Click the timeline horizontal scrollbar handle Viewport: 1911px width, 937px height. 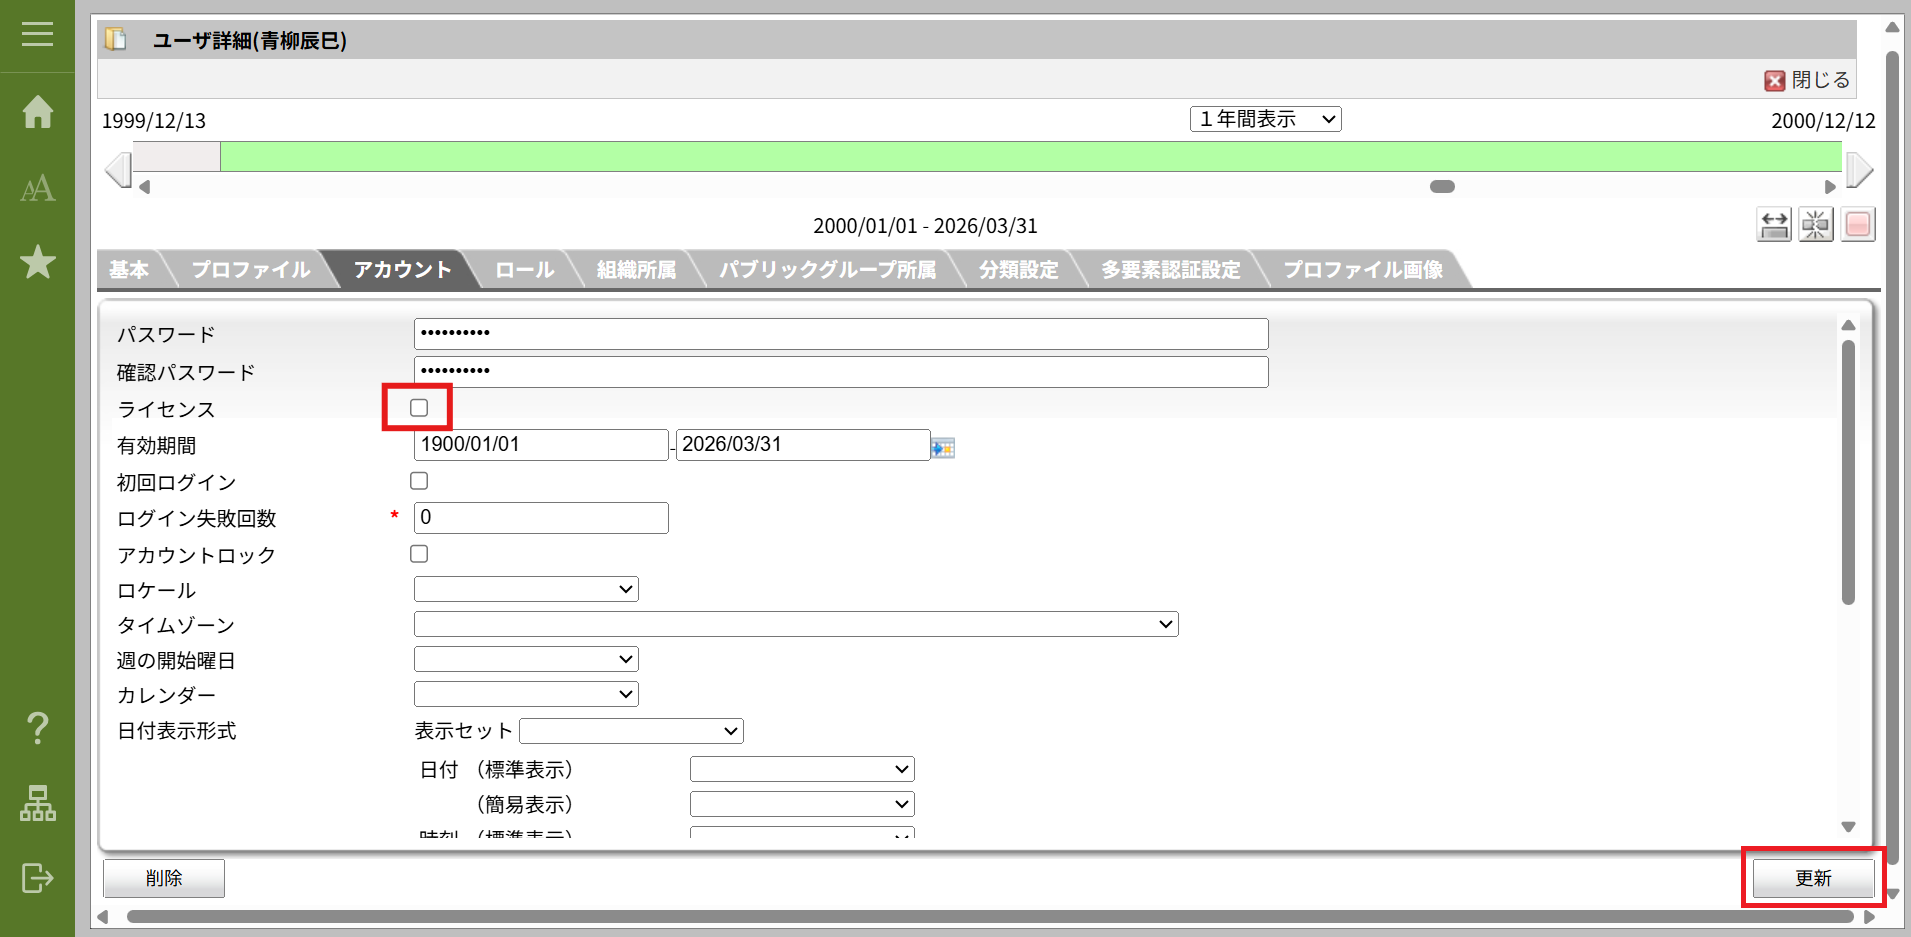[1442, 187]
